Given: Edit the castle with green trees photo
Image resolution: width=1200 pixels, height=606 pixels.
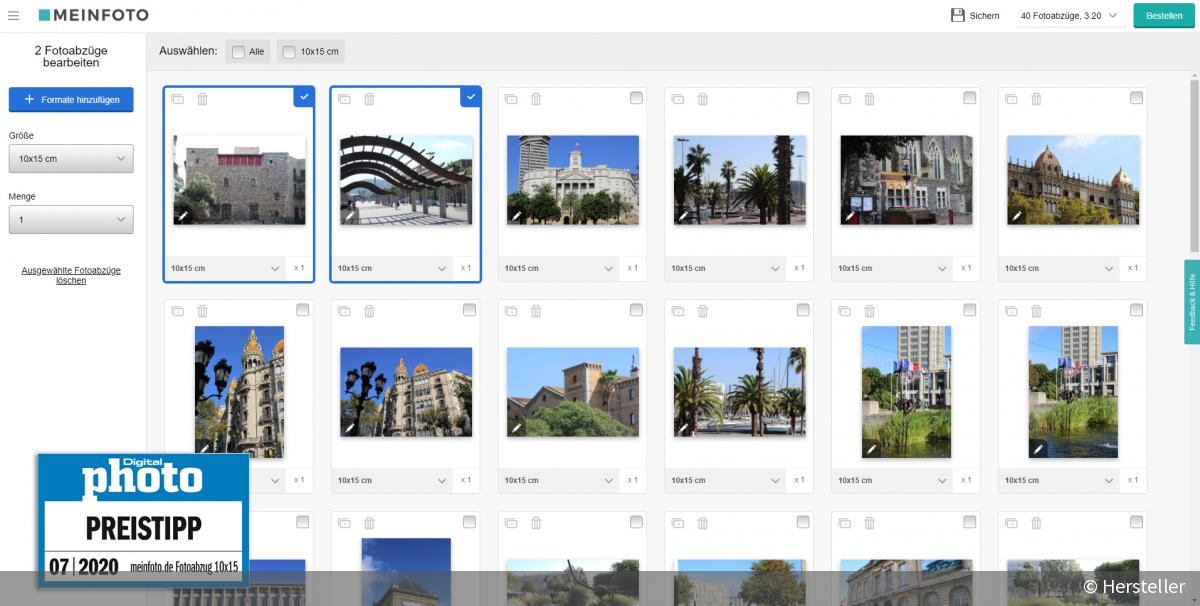Looking at the screenshot, I should pos(517,427).
